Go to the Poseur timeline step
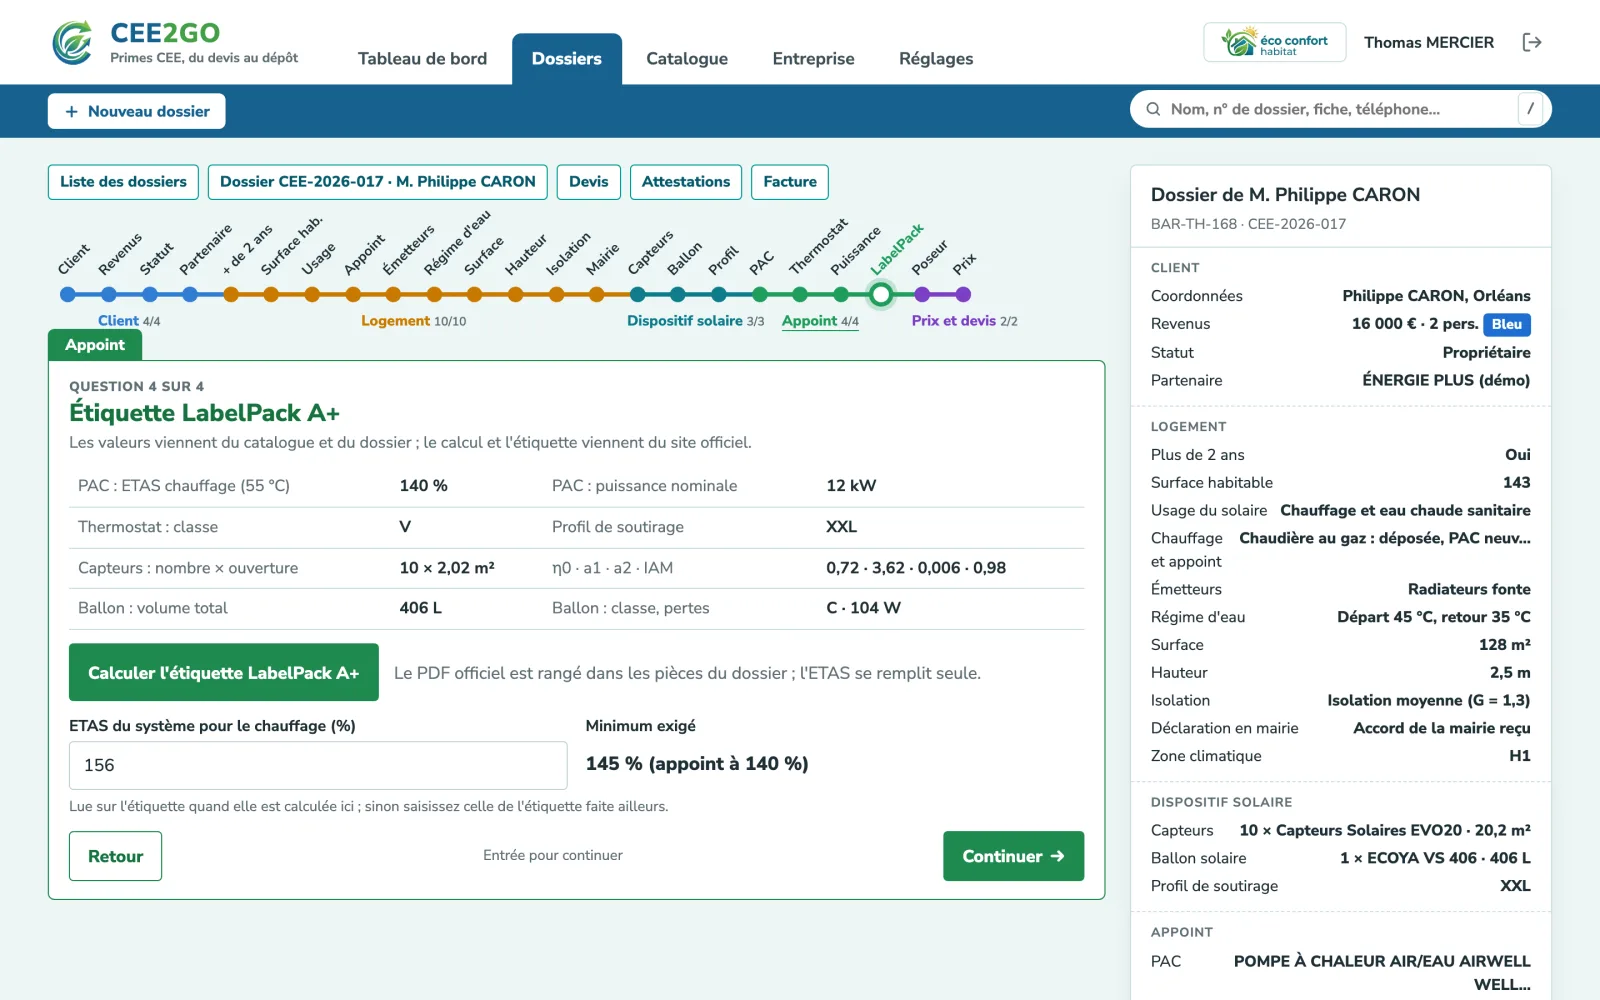This screenshot has height=1000, width=1600. [x=922, y=294]
